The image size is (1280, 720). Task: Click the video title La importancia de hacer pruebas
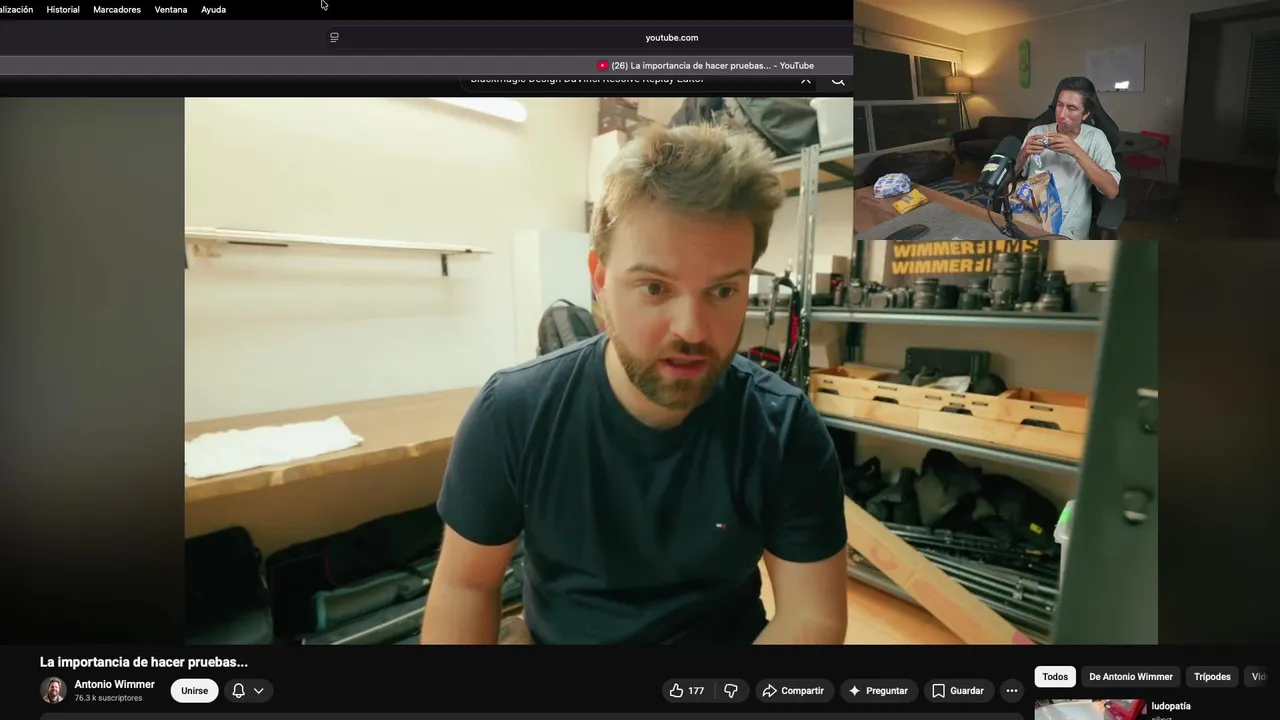tap(144, 662)
